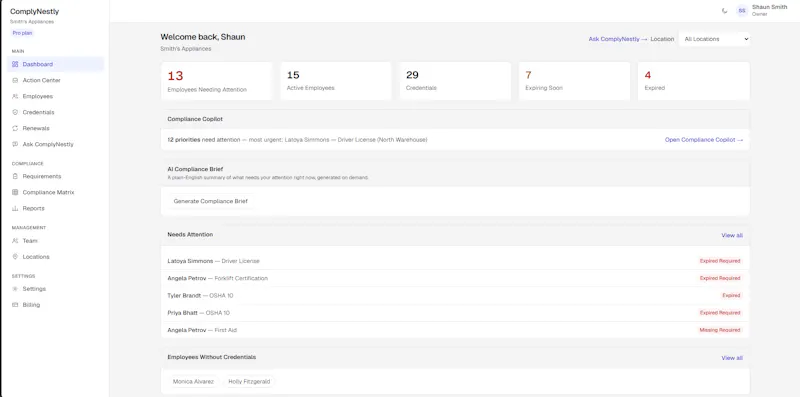Select Priya Bhatt OSHA 10 row
Screen dimensions: 800x397
[455, 313]
